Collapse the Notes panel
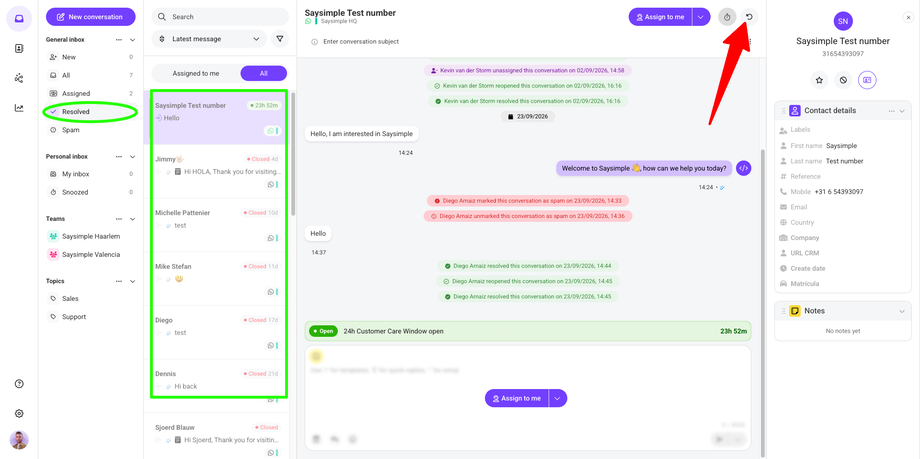 902,311
